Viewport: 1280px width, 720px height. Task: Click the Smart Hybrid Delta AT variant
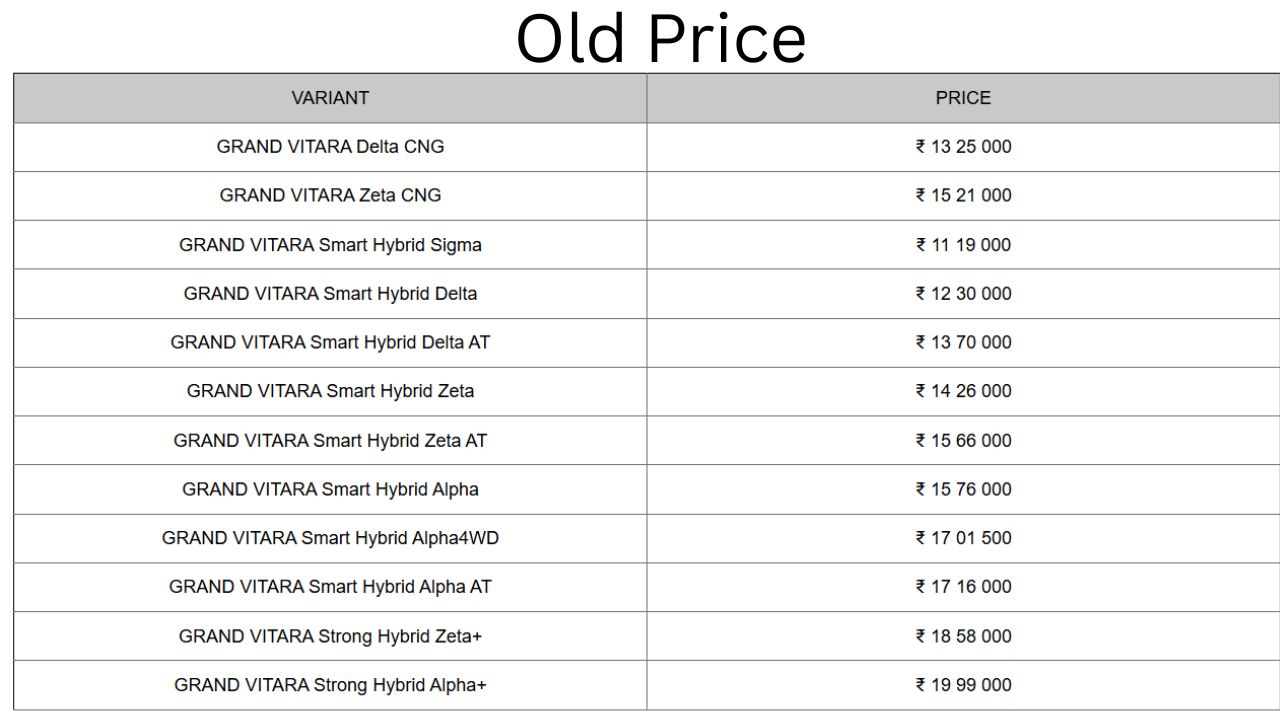coord(330,343)
